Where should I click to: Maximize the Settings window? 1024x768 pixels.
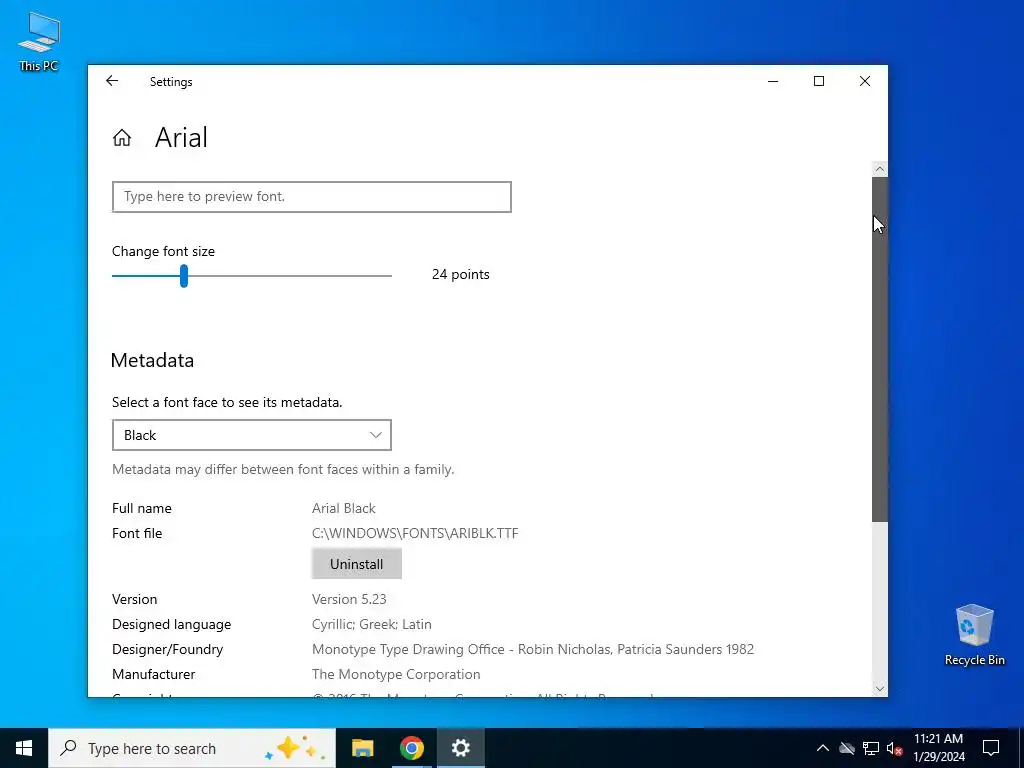click(819, 81)
